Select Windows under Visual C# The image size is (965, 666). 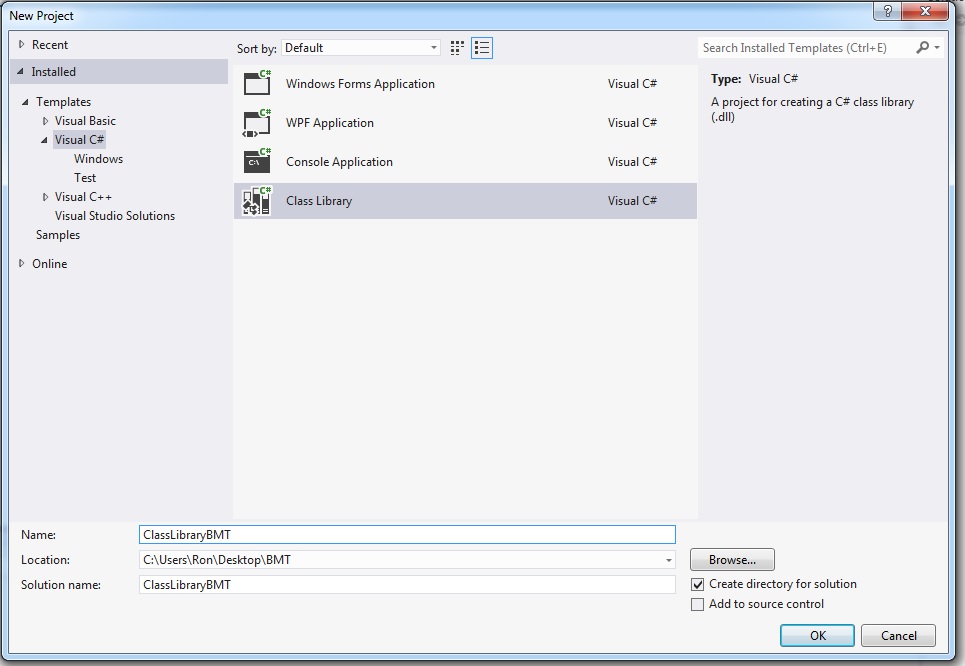(98, 159)
